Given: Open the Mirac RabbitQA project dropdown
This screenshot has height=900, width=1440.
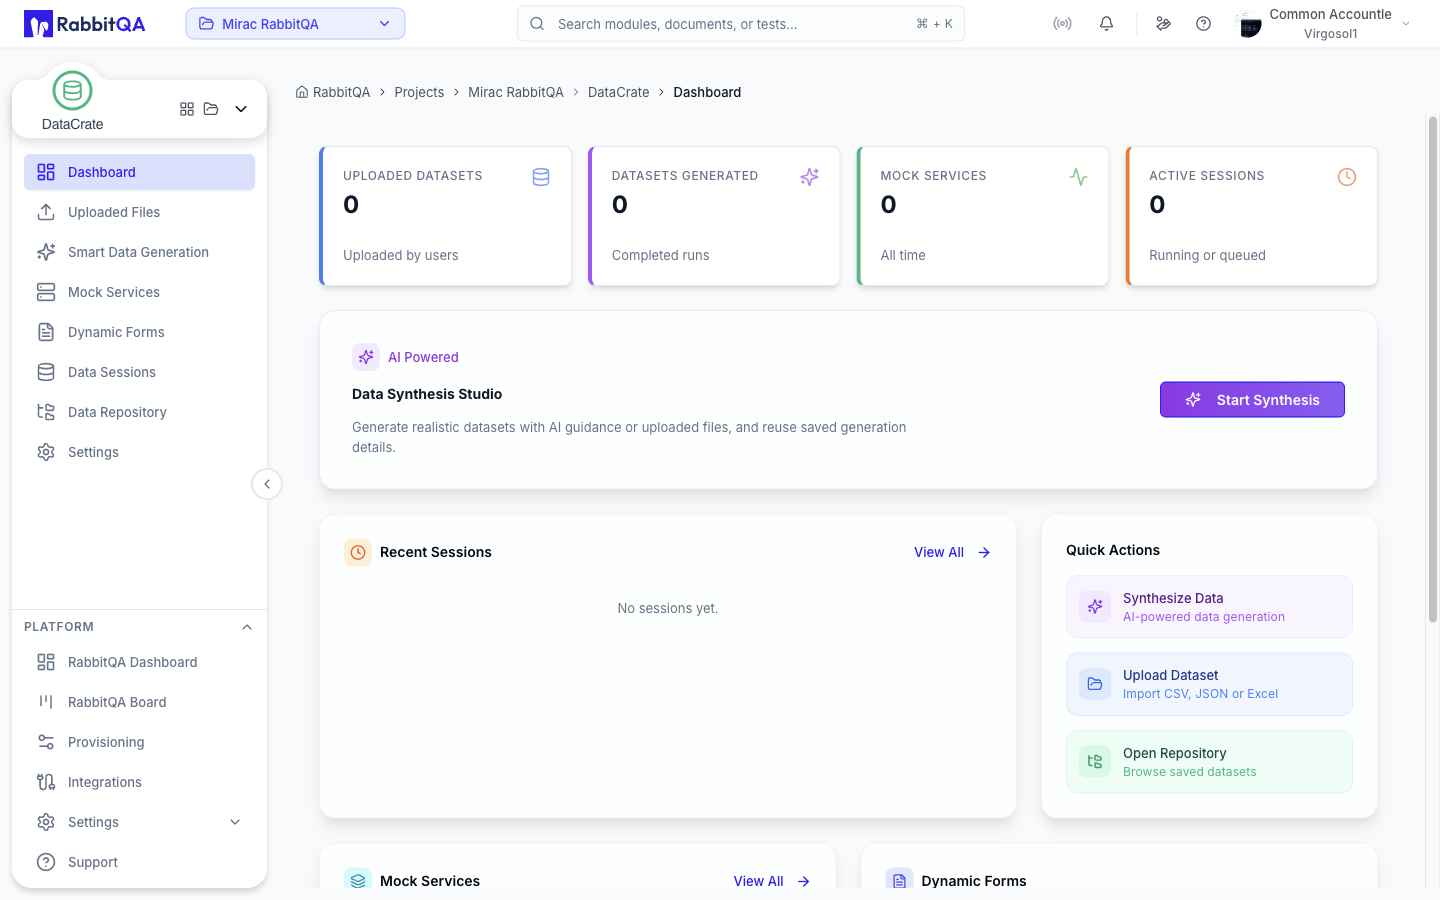Looking at the screenshot, I should click(295, 24).
